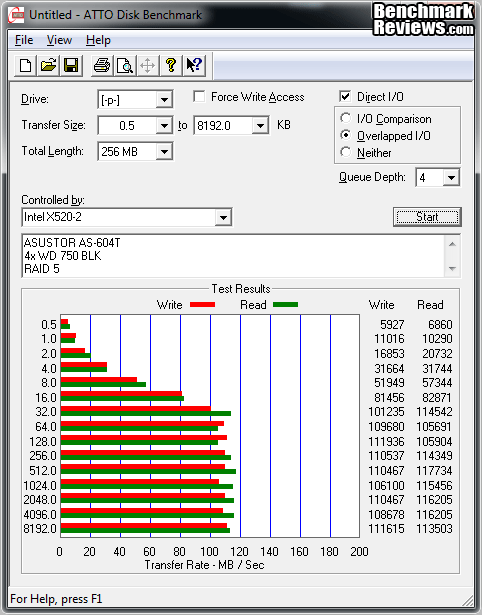The image size is (482, 615).
Task: Click down arrow of description scrollbar
Action: [452, 269]
